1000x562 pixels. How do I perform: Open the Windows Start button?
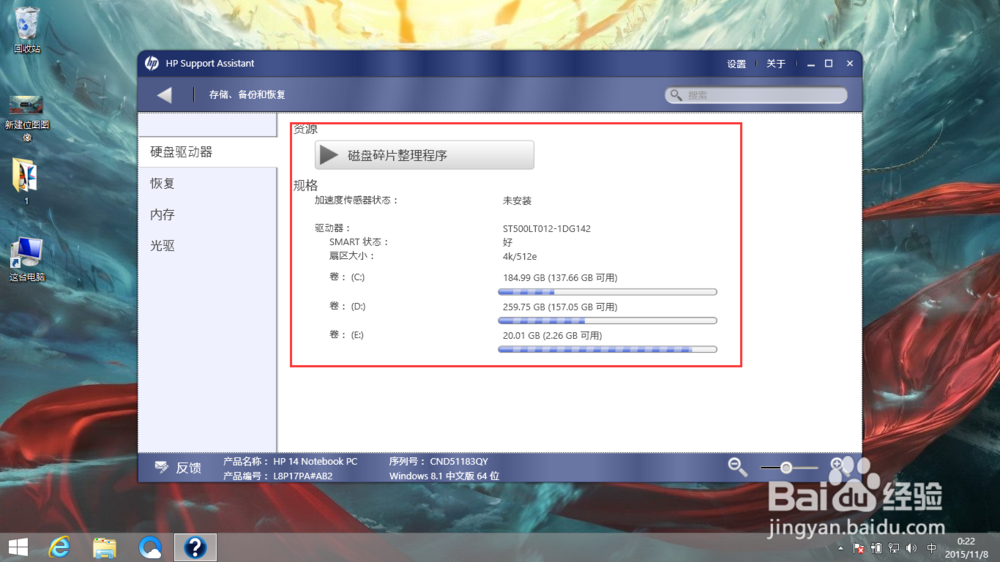[x=18, y=547]
